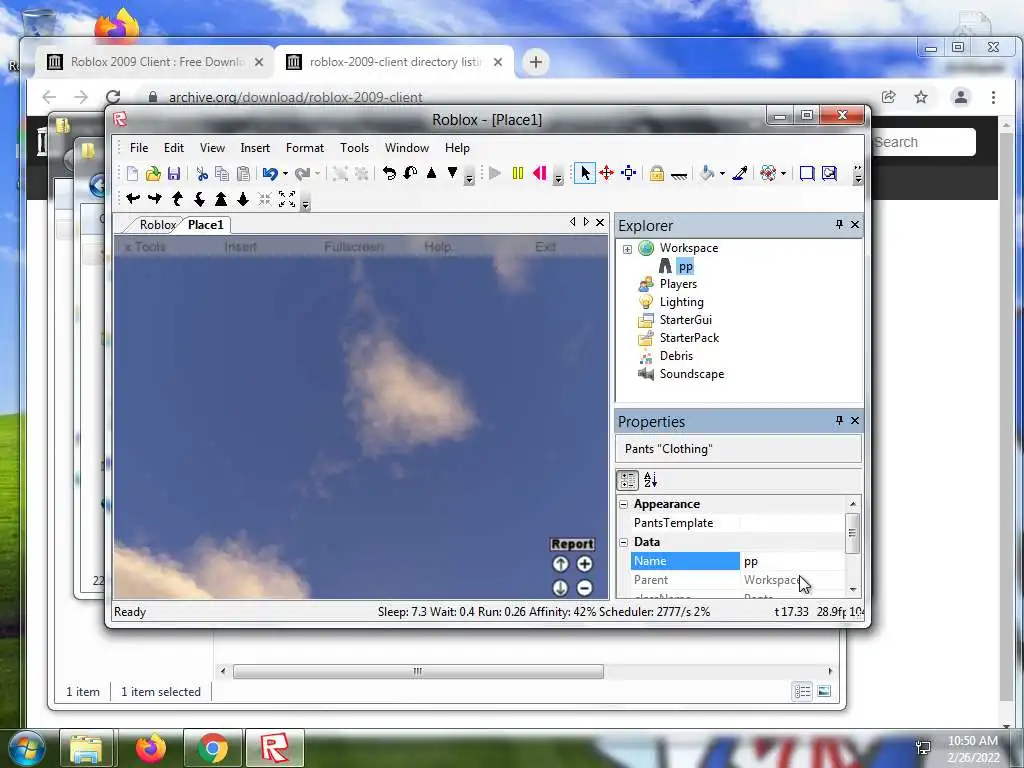
Task: Click the Name property value pp
Action: click(x=792, y=561)
